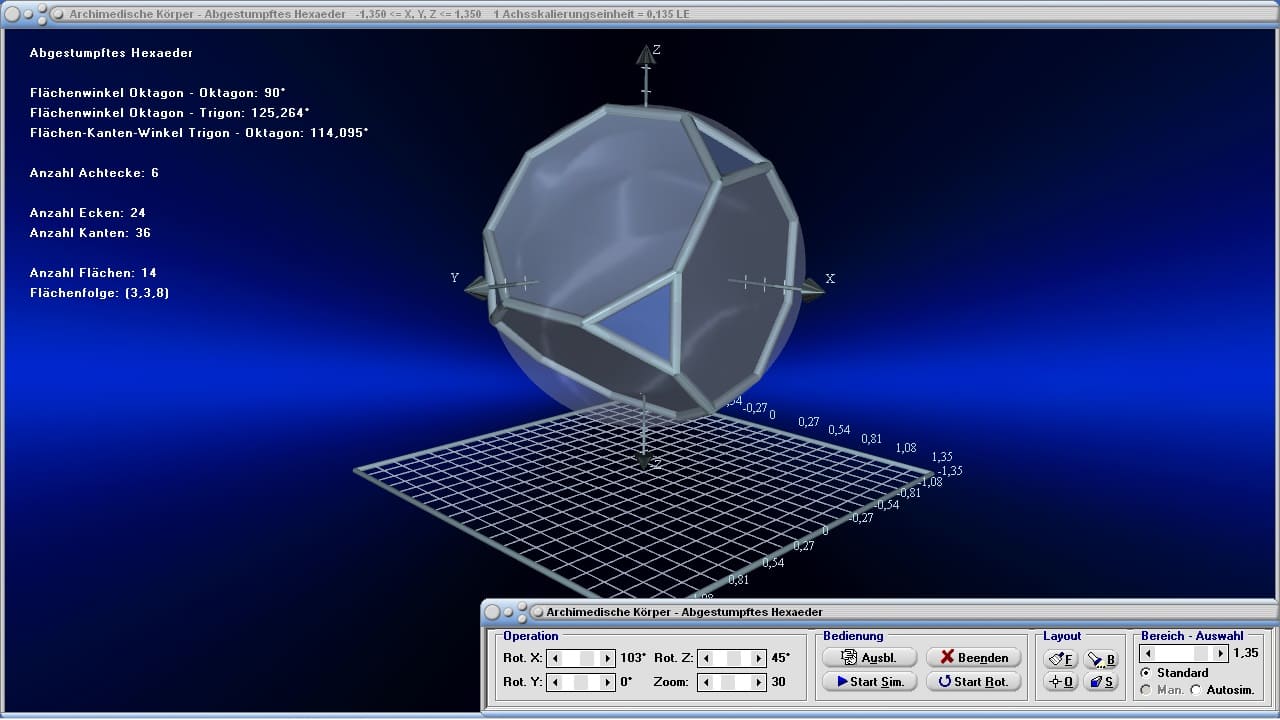Screen dimensions: 1280x720
Task: Click the Rot. X scrollbar thumb
Action: click(588, 658)
